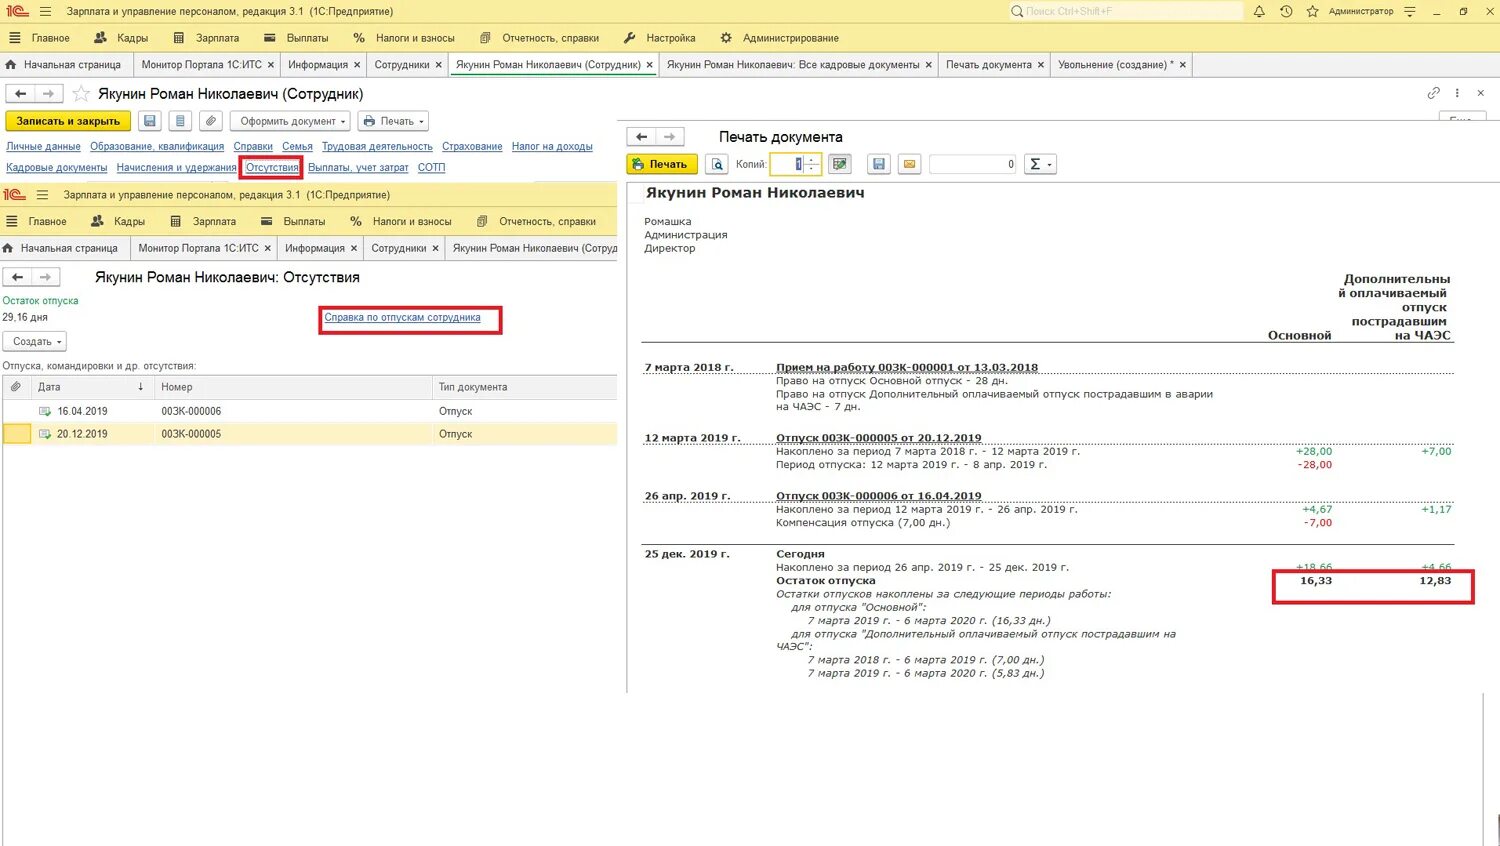Go back arrow on employee form
This screenshot has height=846, width=1500.
[20, 93]
